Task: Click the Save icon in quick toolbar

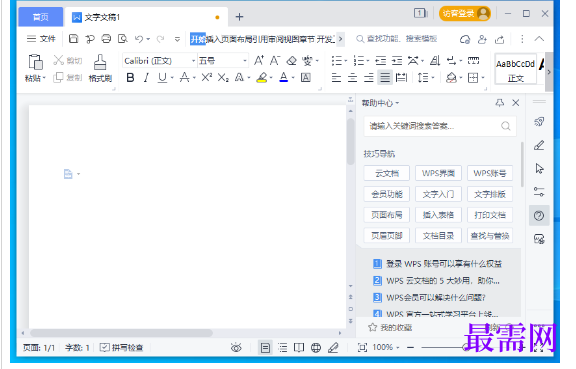Action: coord(73,39)
